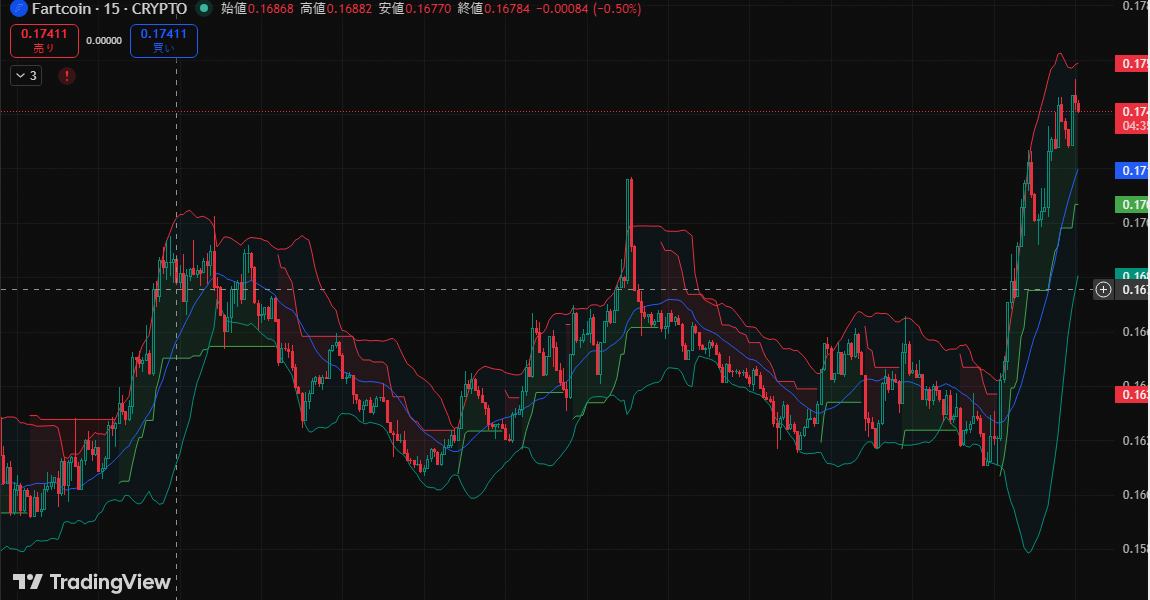The width and height of the screenshot is (1150, 600).
Task: Expand the indicator legend showing 3
Action: tap(26, 76)
